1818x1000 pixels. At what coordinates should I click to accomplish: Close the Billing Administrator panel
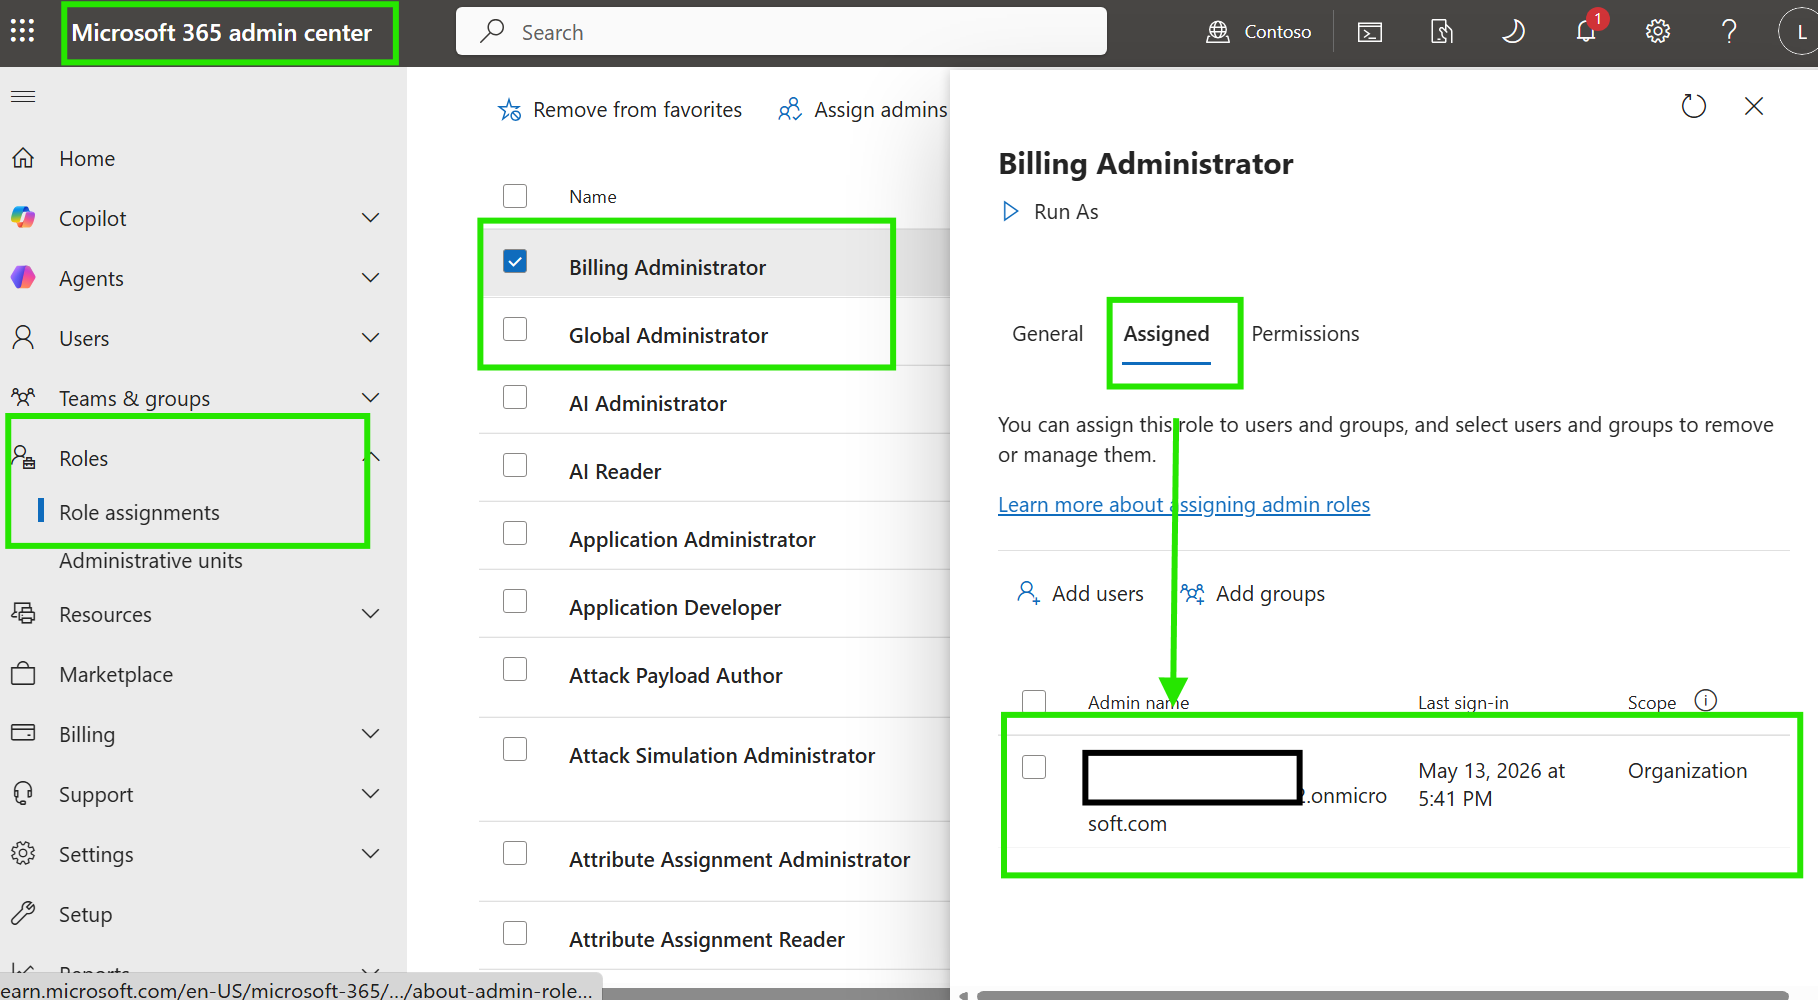coord(1754,106)
